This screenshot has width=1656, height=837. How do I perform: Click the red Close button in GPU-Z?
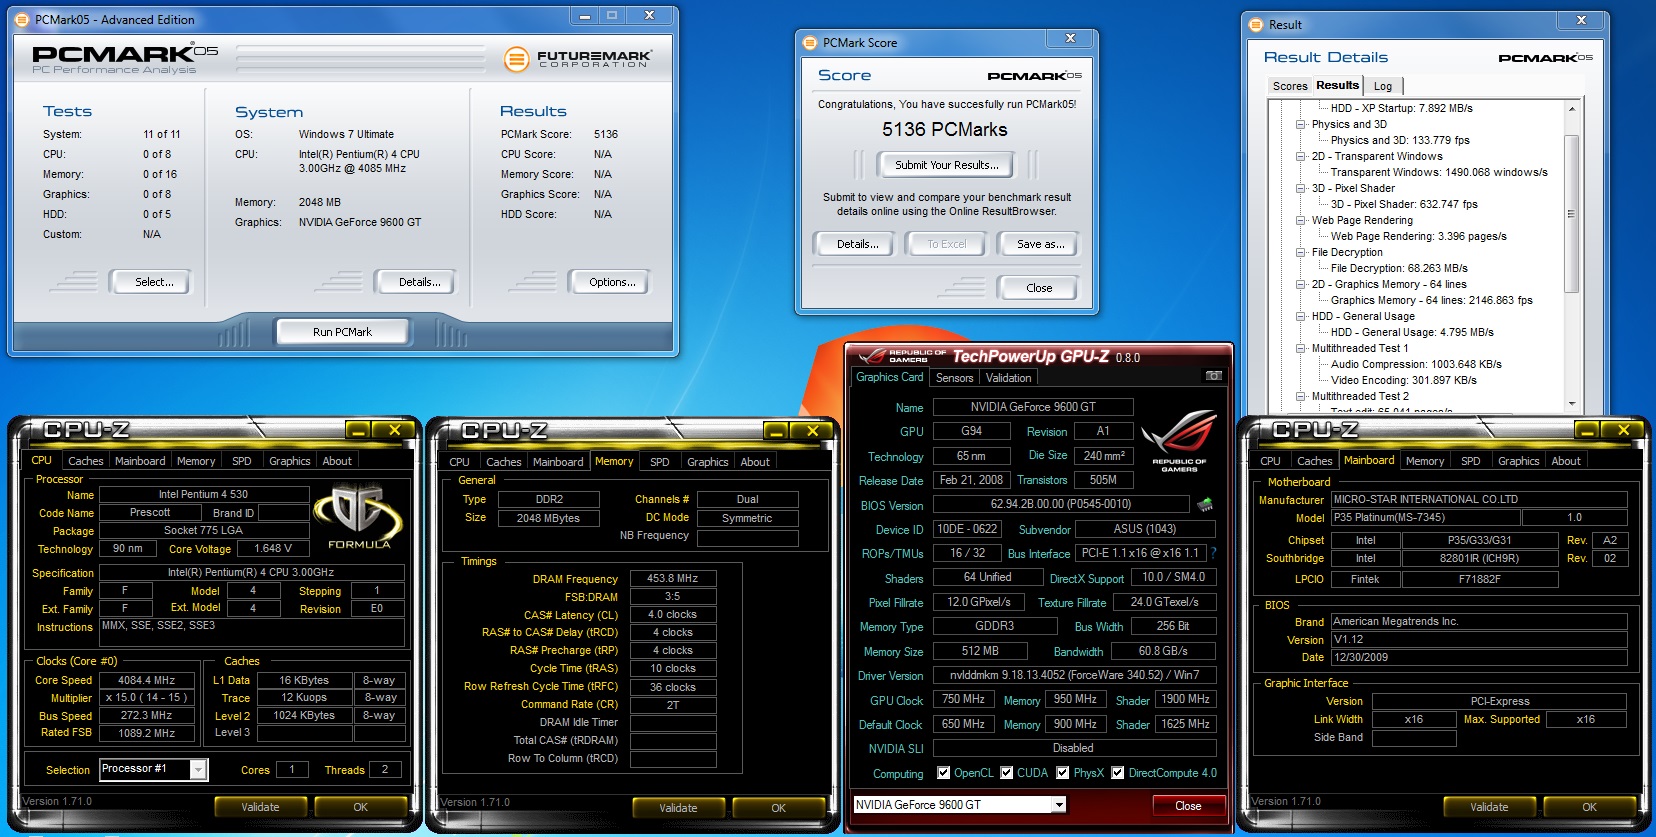(x=1188, y=806)
